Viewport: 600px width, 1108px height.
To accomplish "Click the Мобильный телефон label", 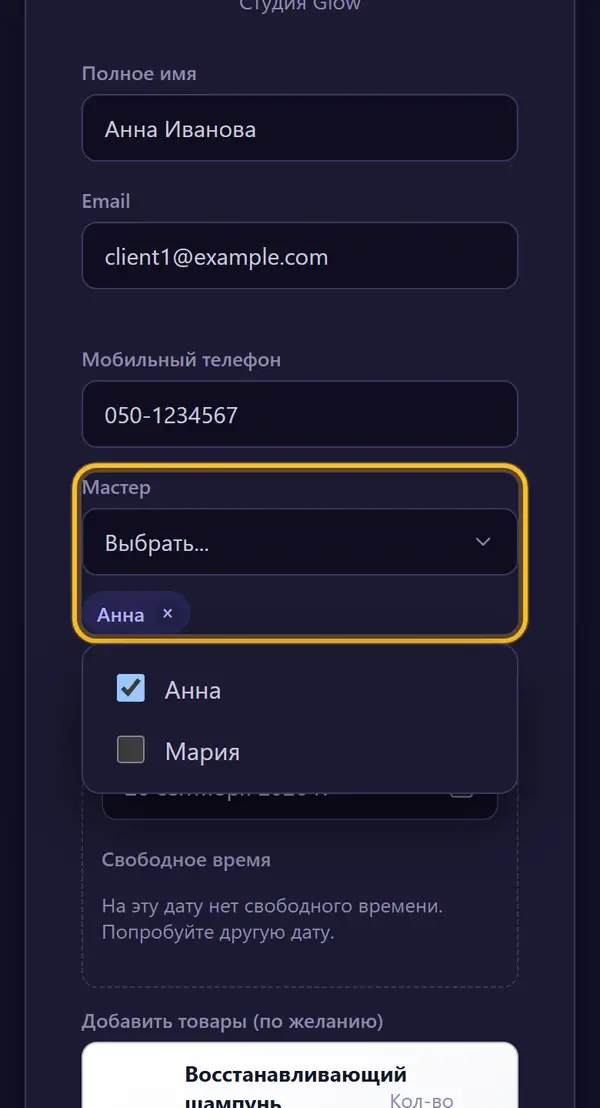I will [x=181, y=360].
